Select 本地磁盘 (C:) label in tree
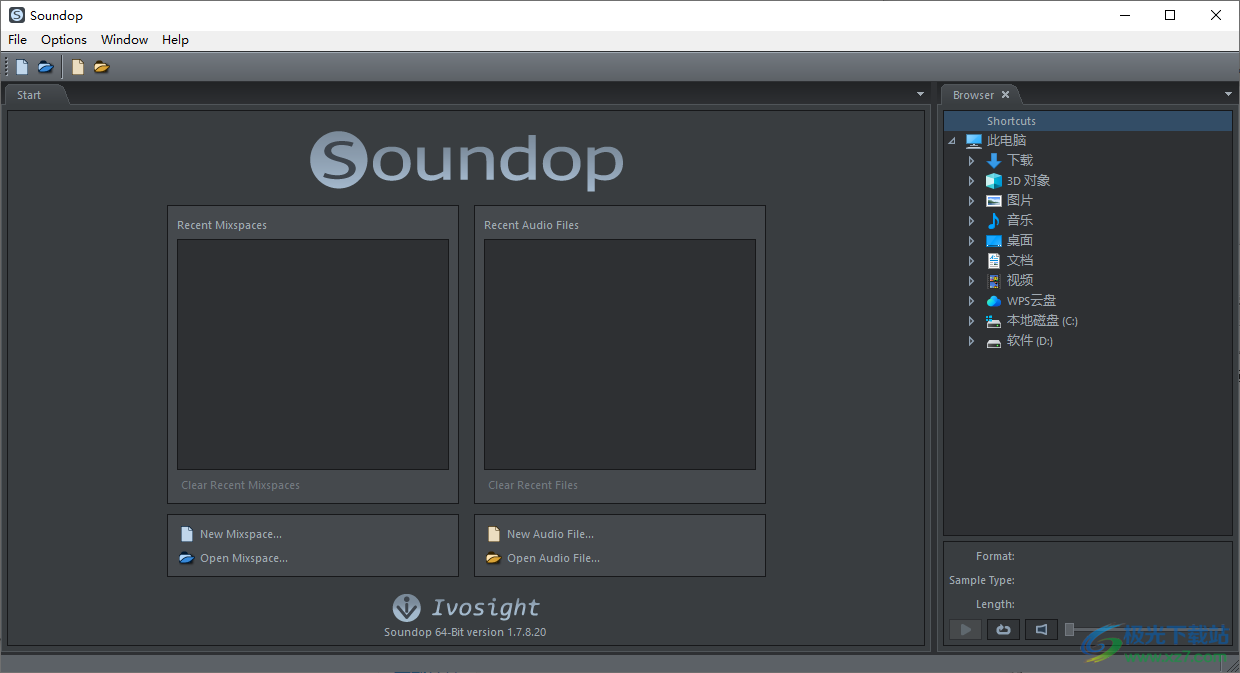 point(1042,321)
